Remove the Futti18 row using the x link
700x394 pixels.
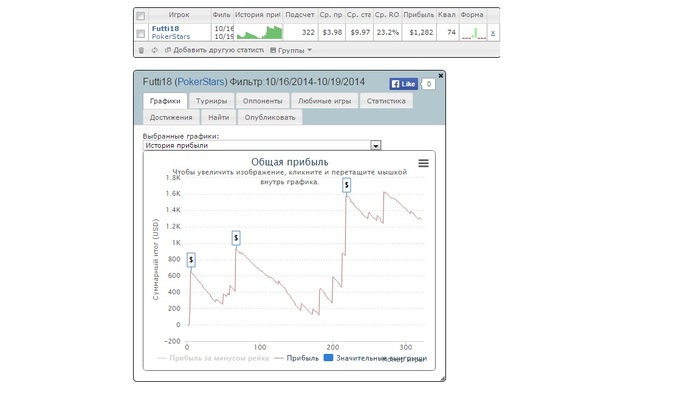493,33
